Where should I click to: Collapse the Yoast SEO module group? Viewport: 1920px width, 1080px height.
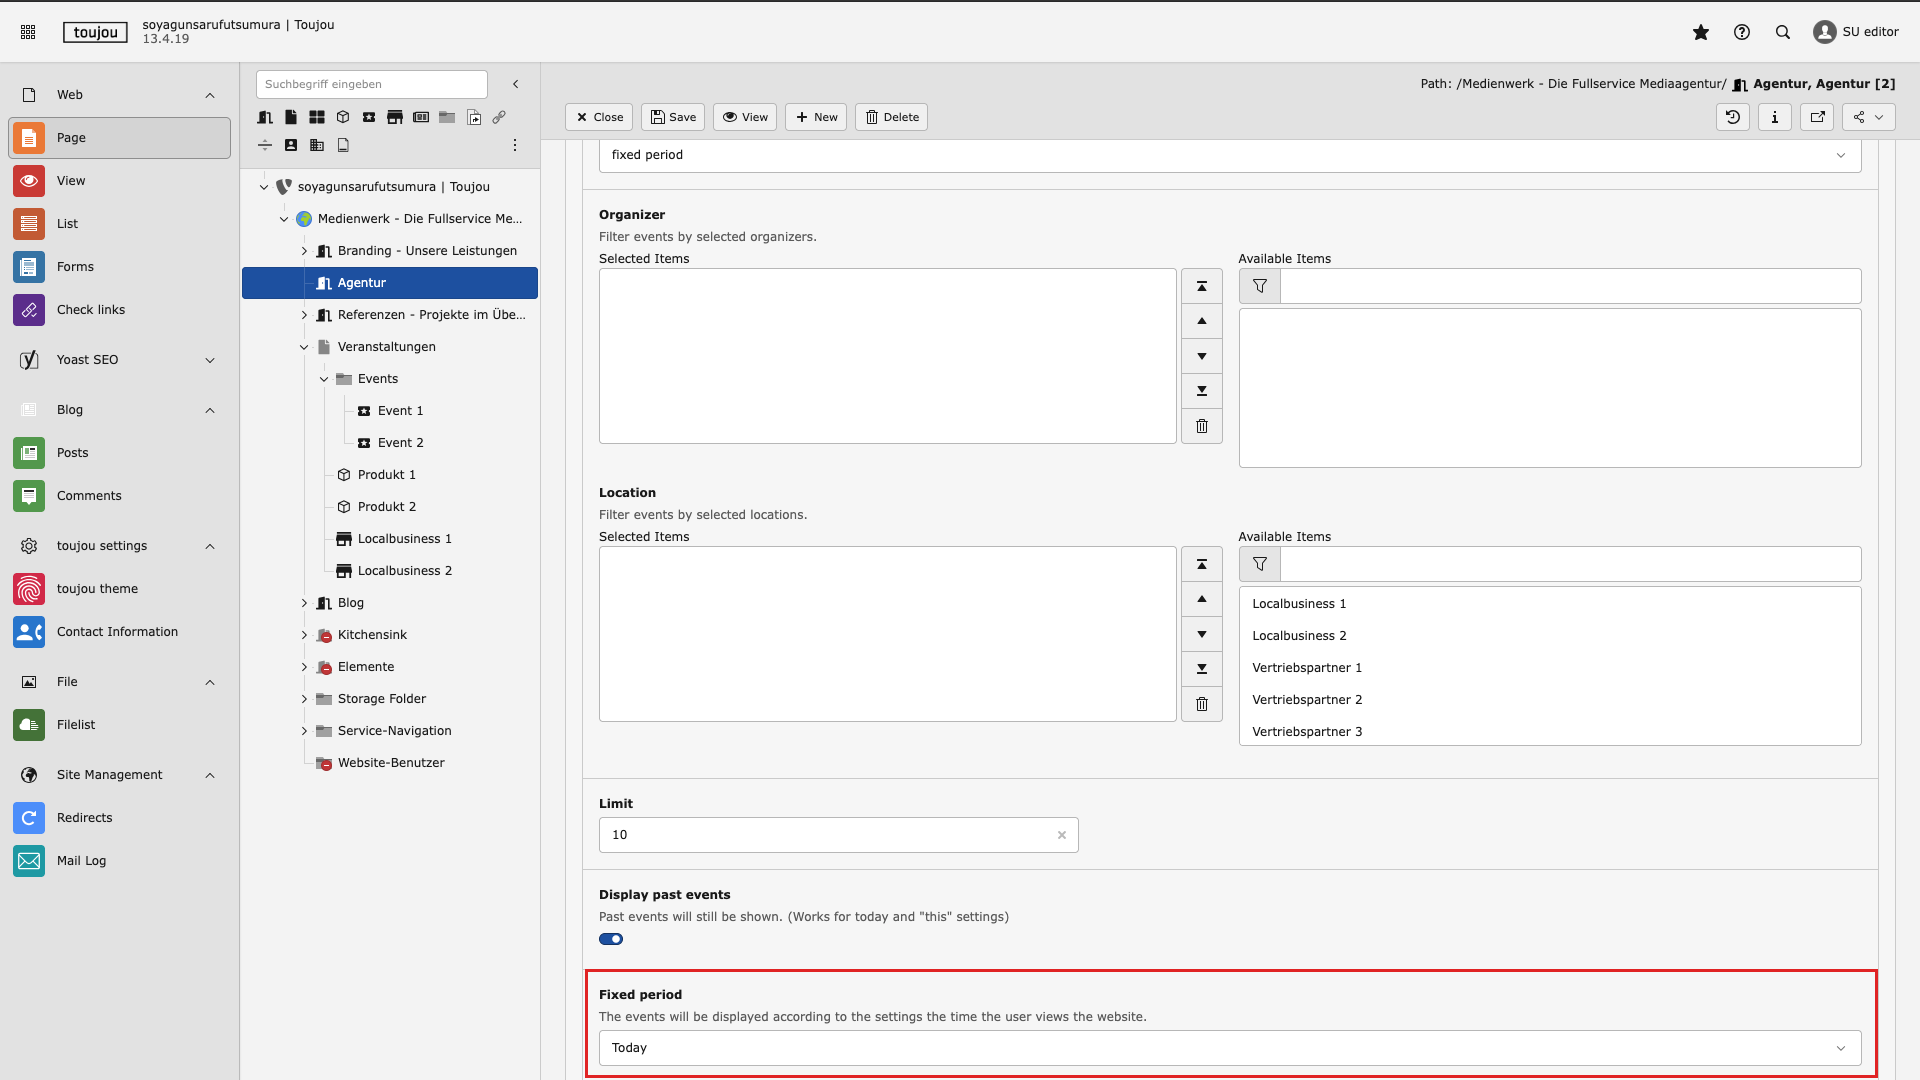coord(210,360)
